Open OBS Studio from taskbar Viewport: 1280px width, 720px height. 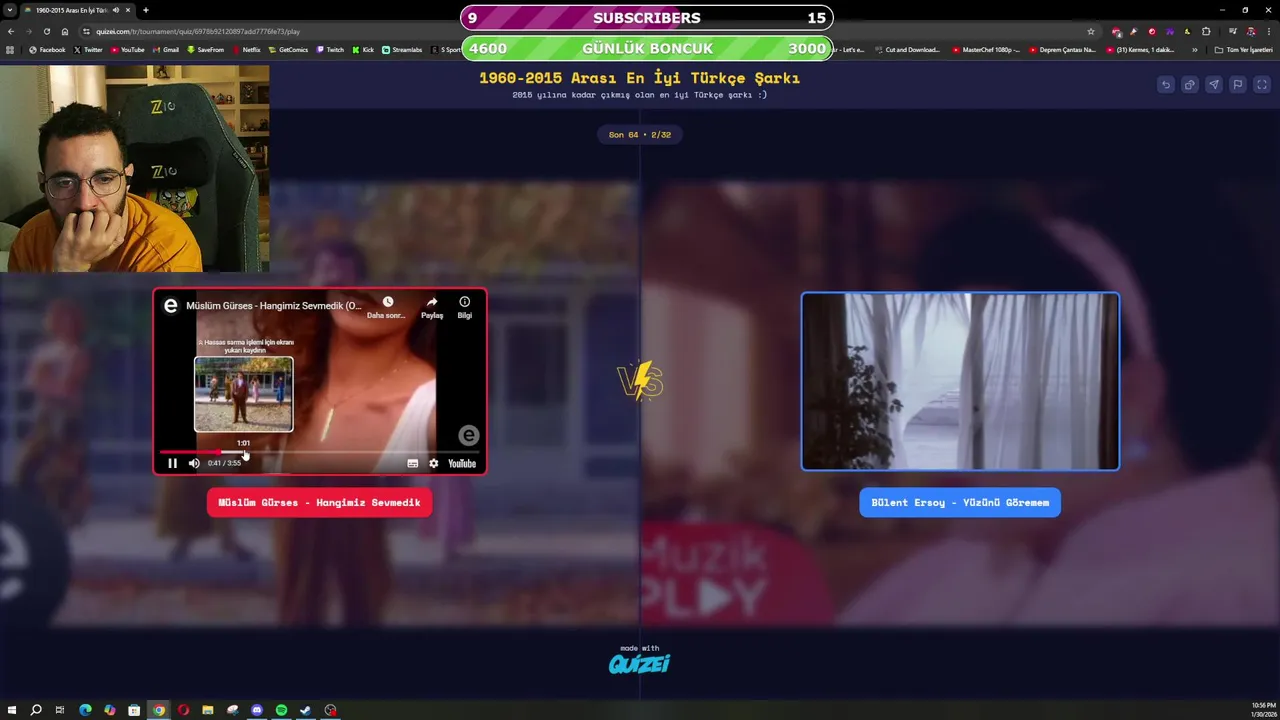click(330, 710)
